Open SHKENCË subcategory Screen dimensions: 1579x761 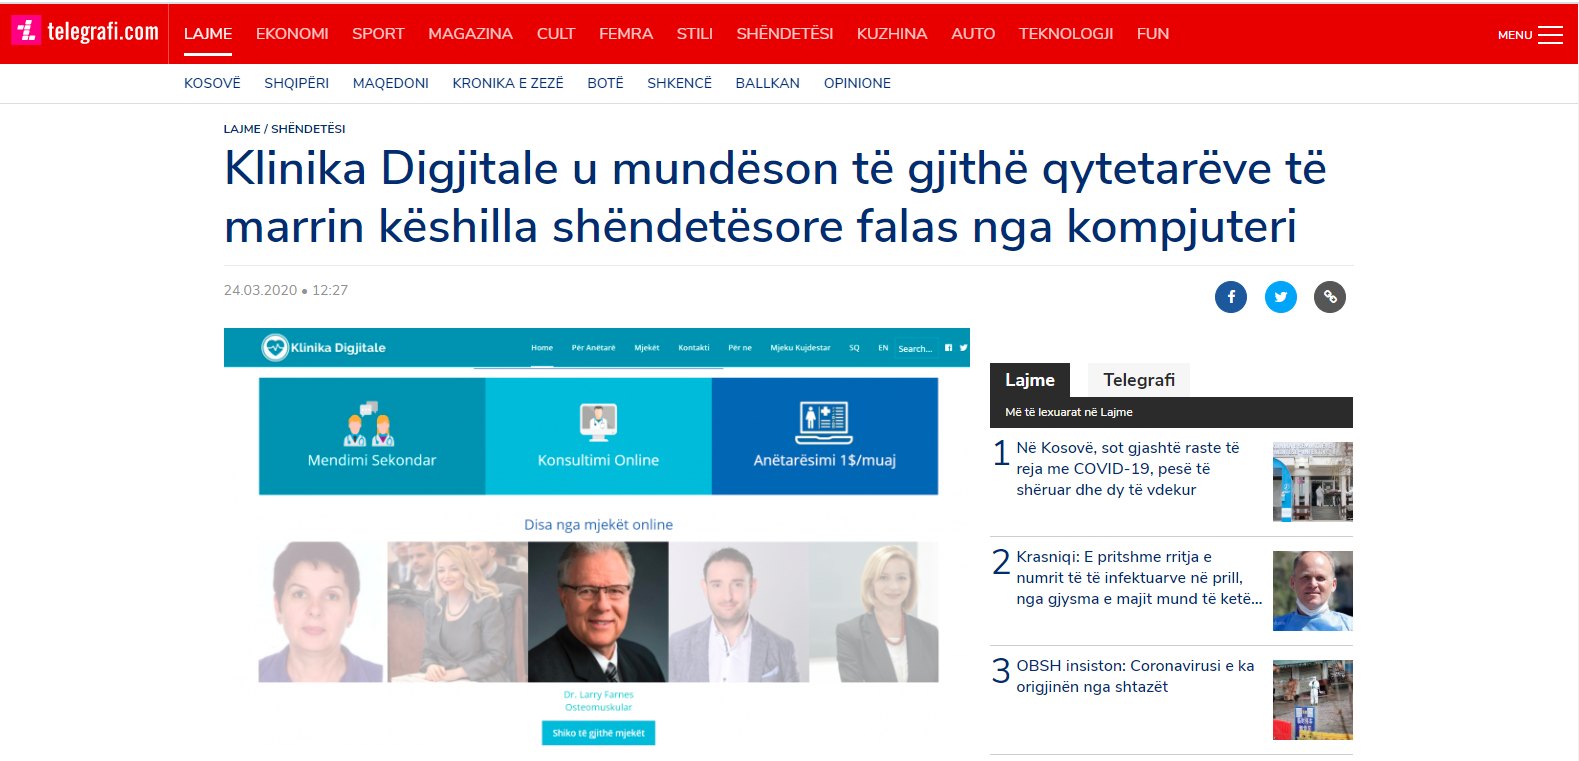point(679,83)
